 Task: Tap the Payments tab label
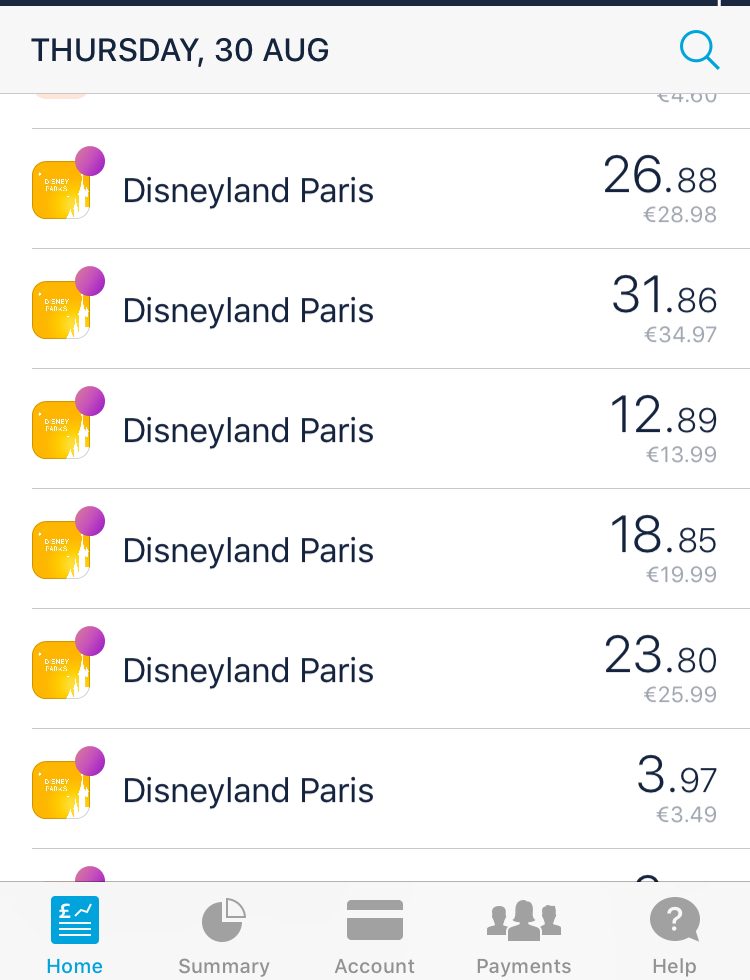tap(524, 966)
